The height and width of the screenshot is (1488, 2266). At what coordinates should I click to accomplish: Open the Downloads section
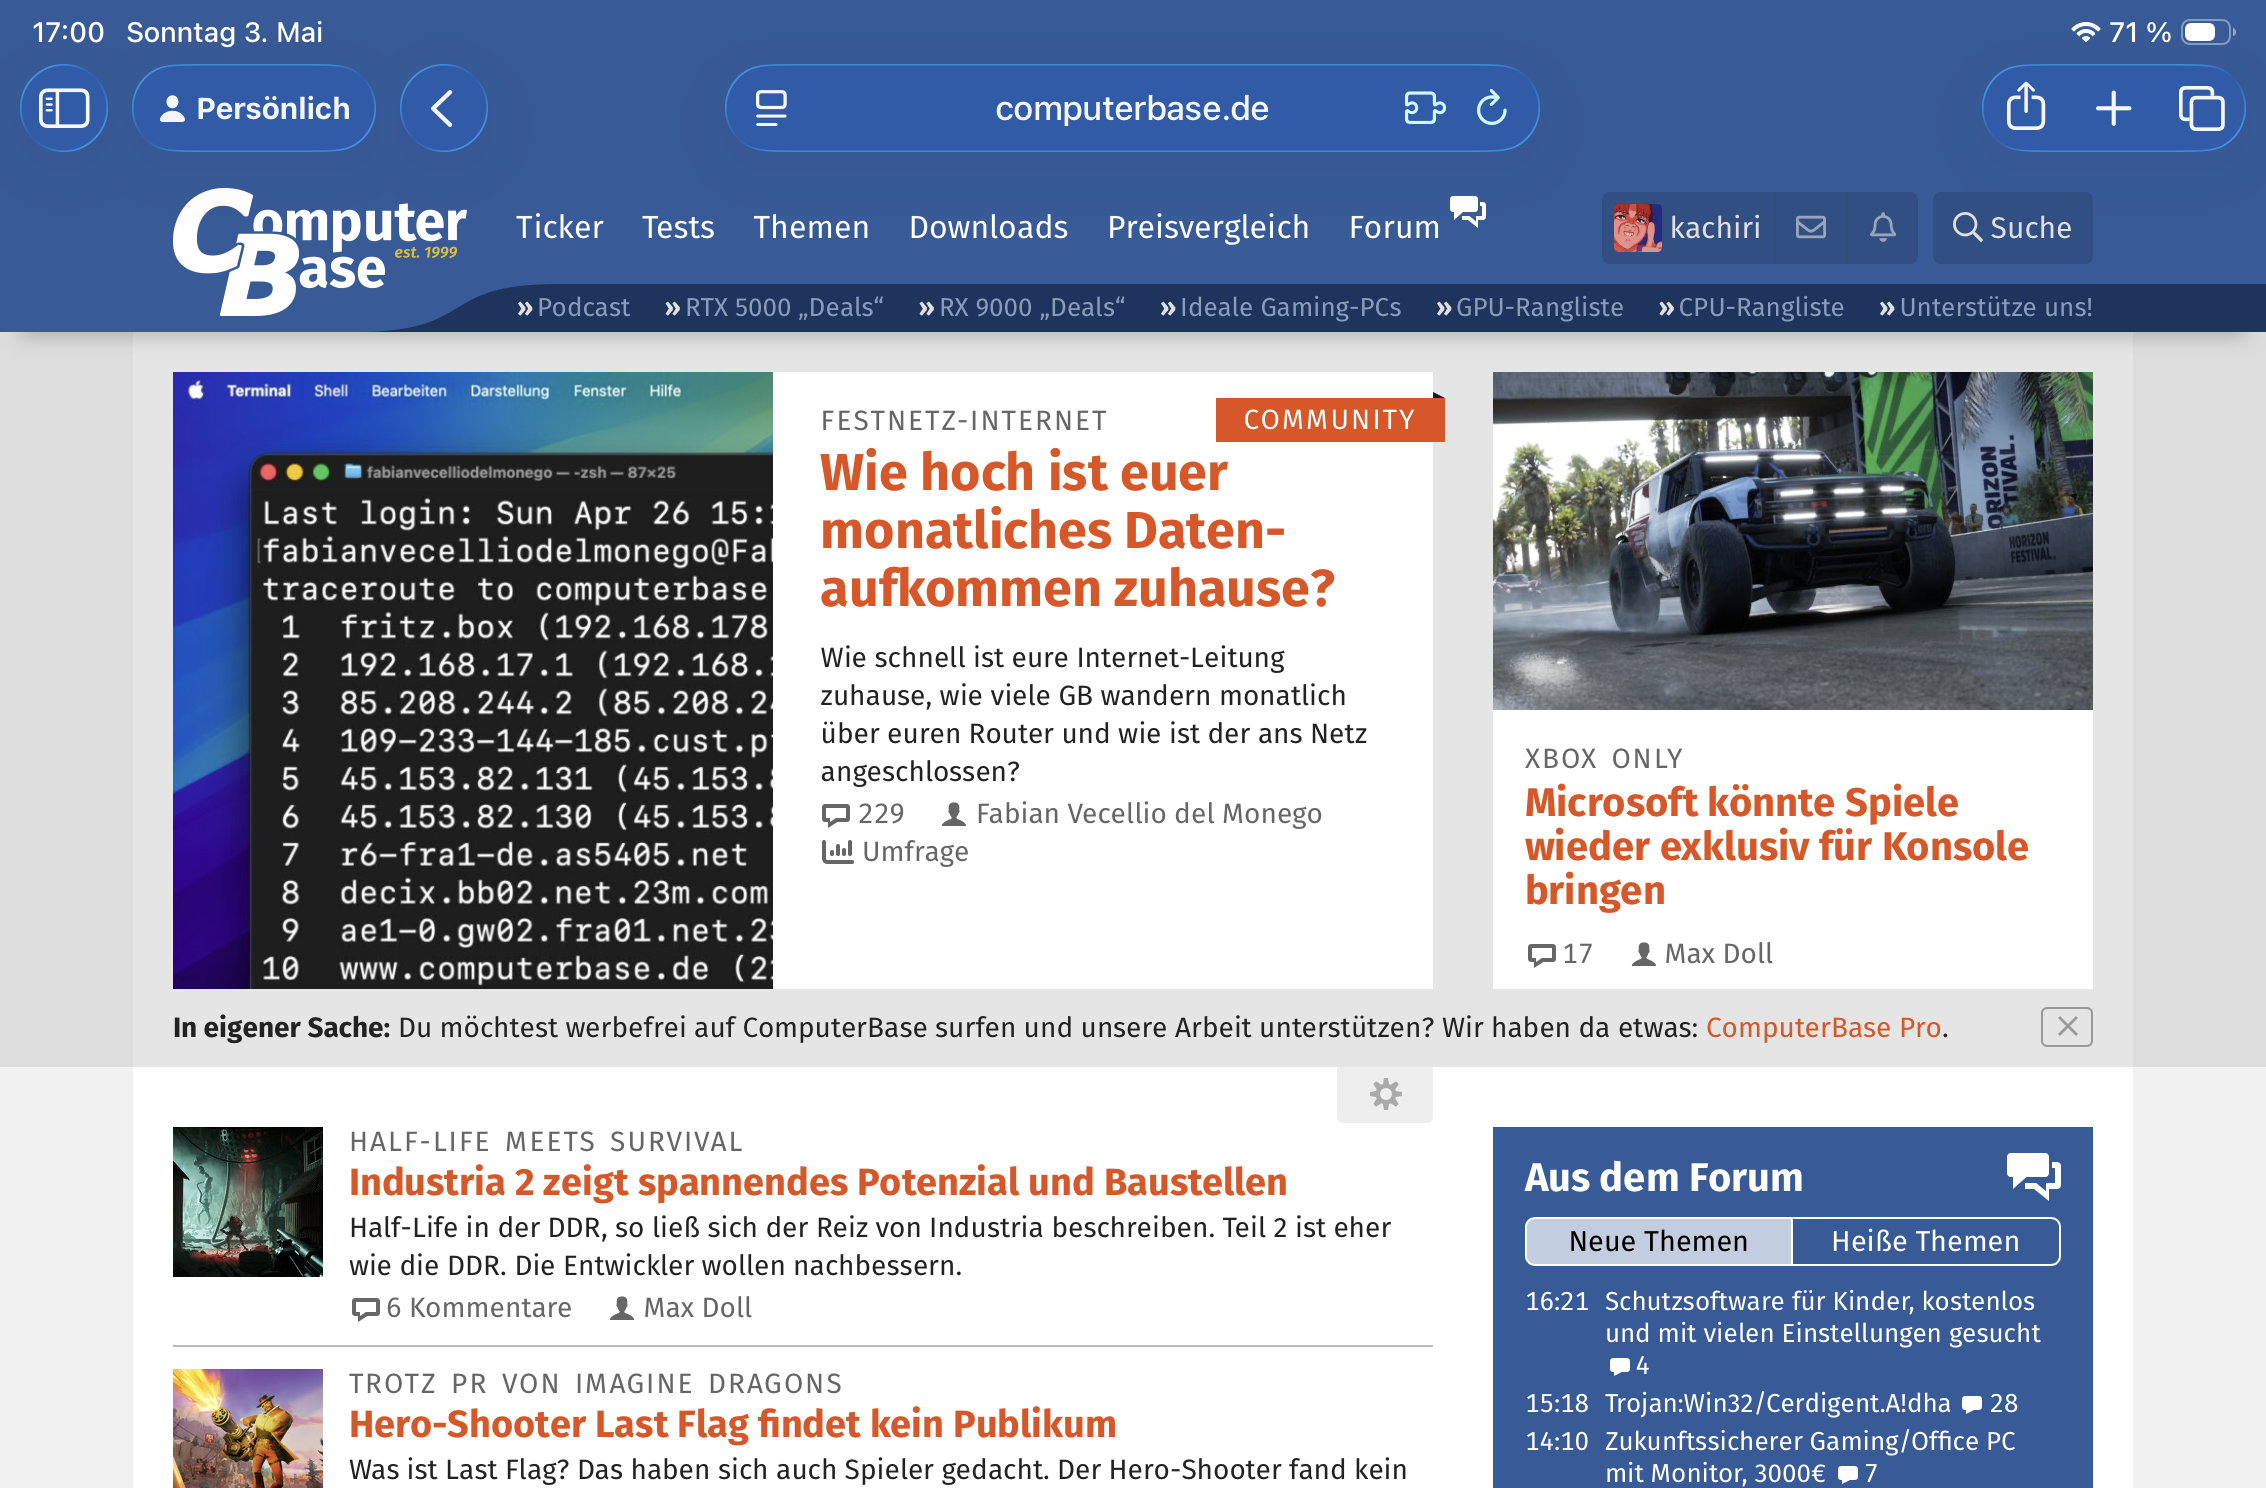coord(988,227)
